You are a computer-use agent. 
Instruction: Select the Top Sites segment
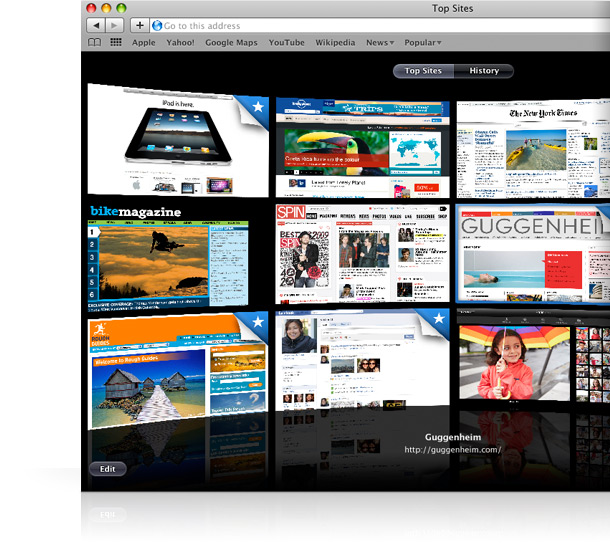(424, 71)
